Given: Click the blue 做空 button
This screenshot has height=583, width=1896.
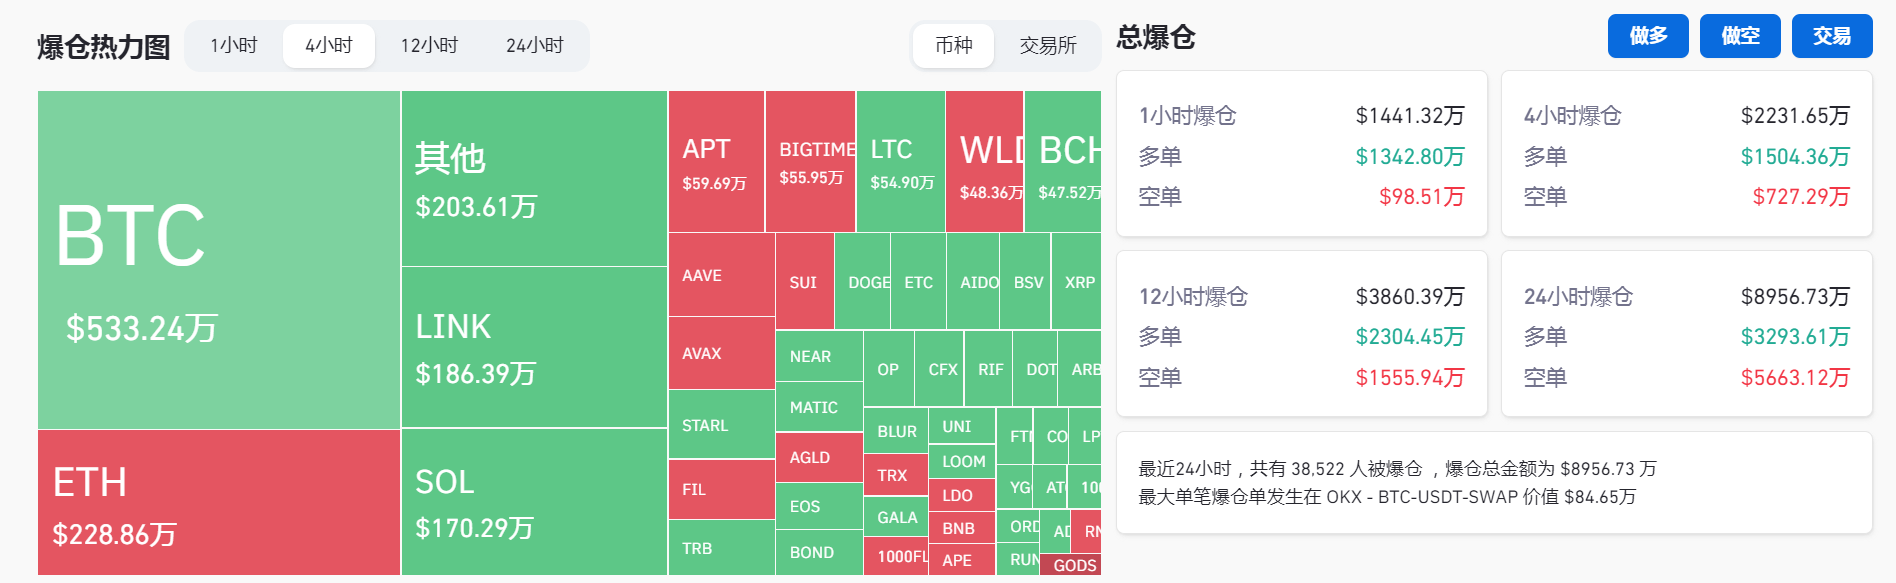Looking at the screenshot, I should point(1739,35).
